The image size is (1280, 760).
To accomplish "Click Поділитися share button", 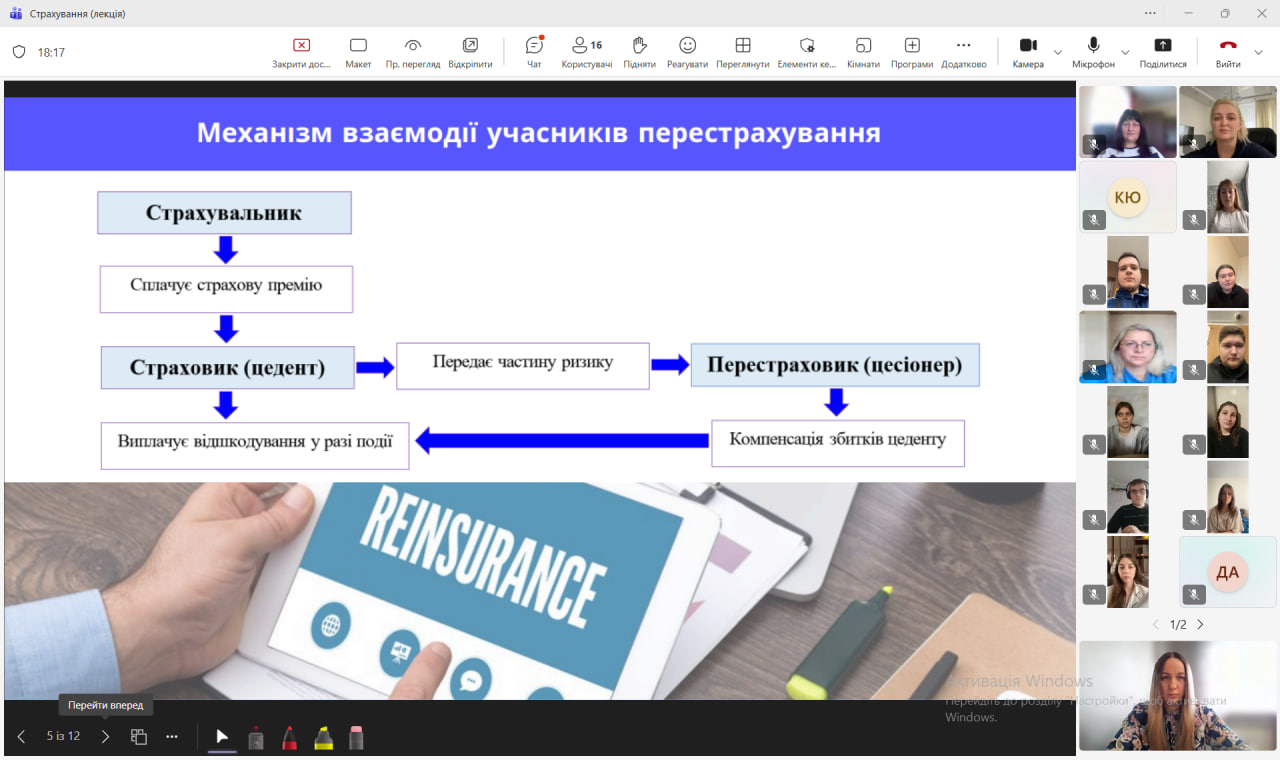I will pyautogui.click(x=1163, y=51).
